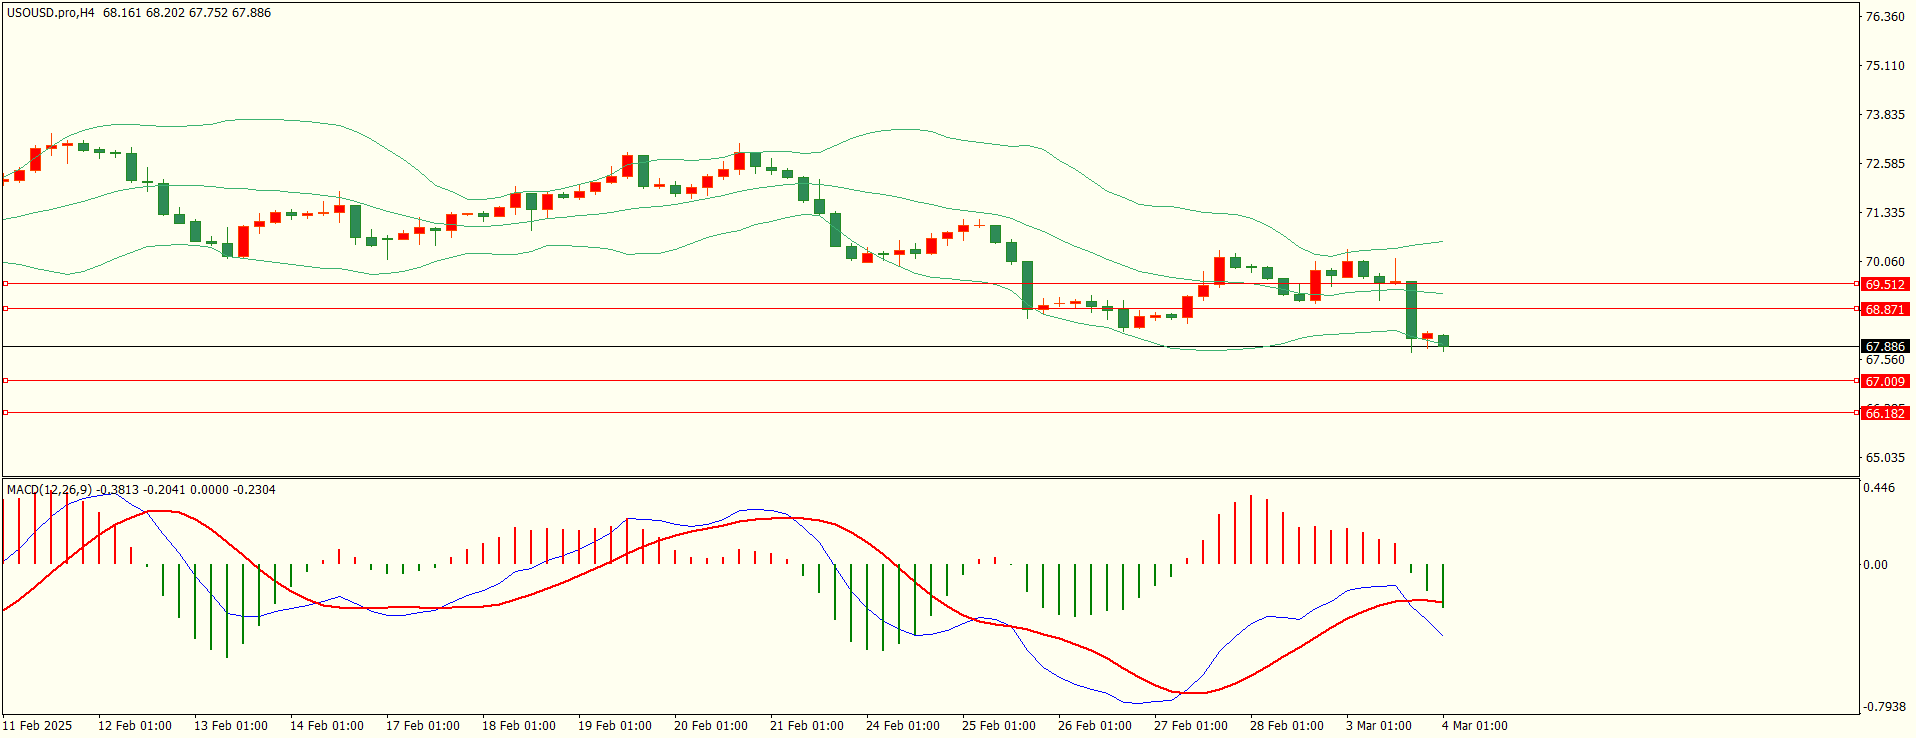Click the MACD(12,26,9) indicator label

[x=49, y=490]
